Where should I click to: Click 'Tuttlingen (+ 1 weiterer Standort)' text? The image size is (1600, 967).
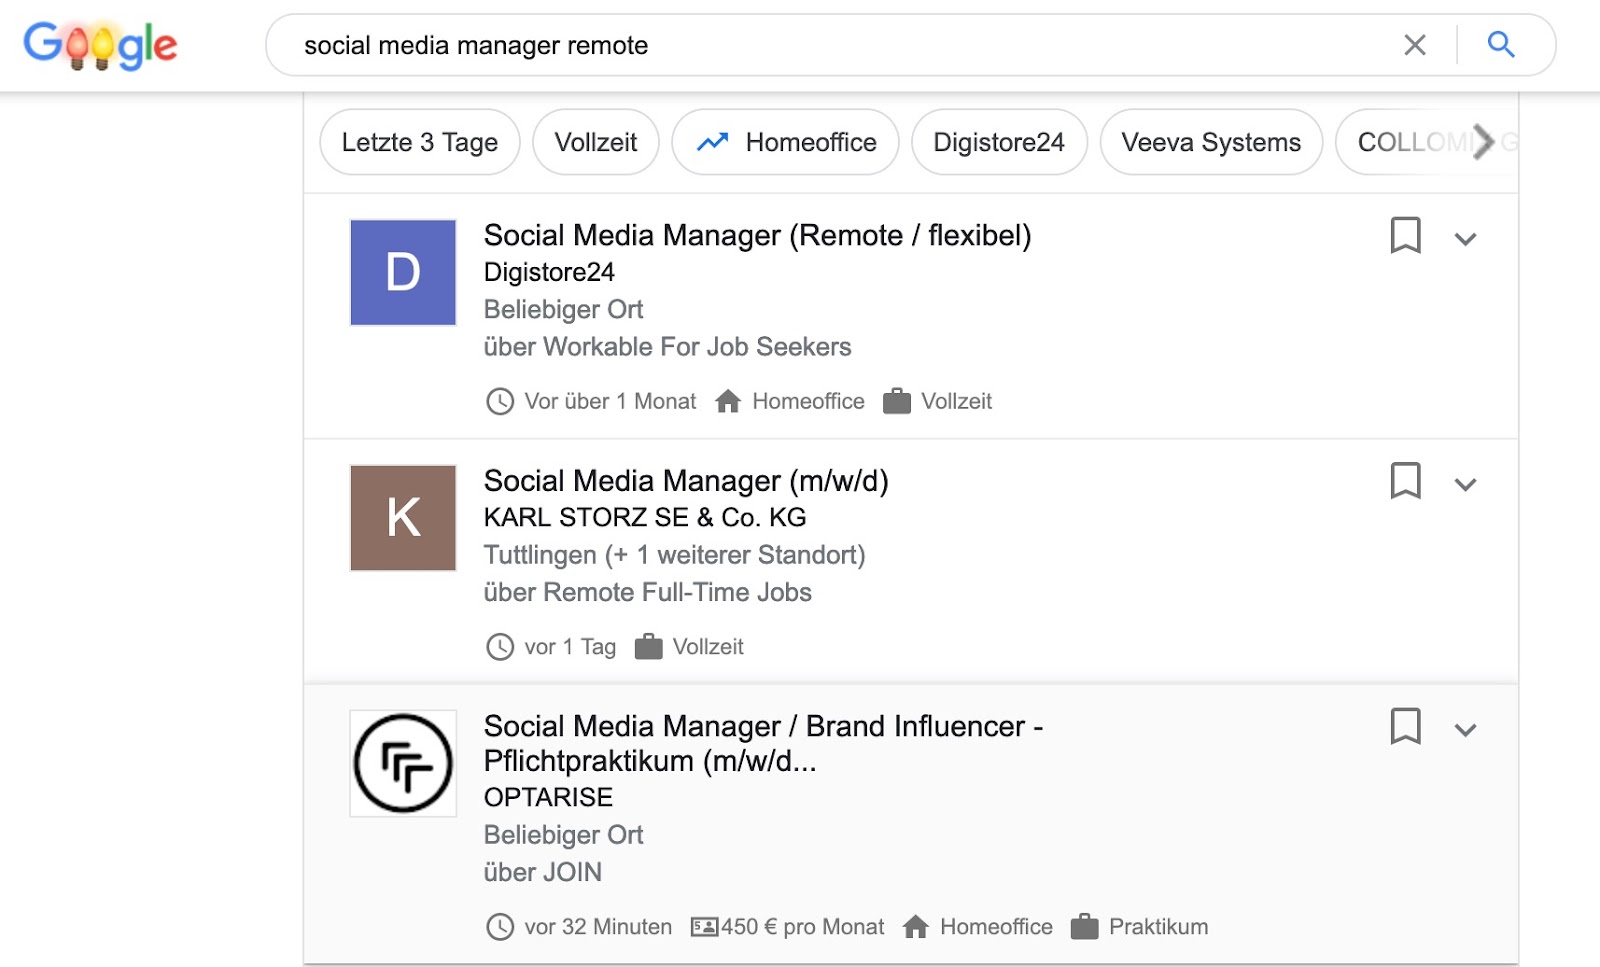674,555
